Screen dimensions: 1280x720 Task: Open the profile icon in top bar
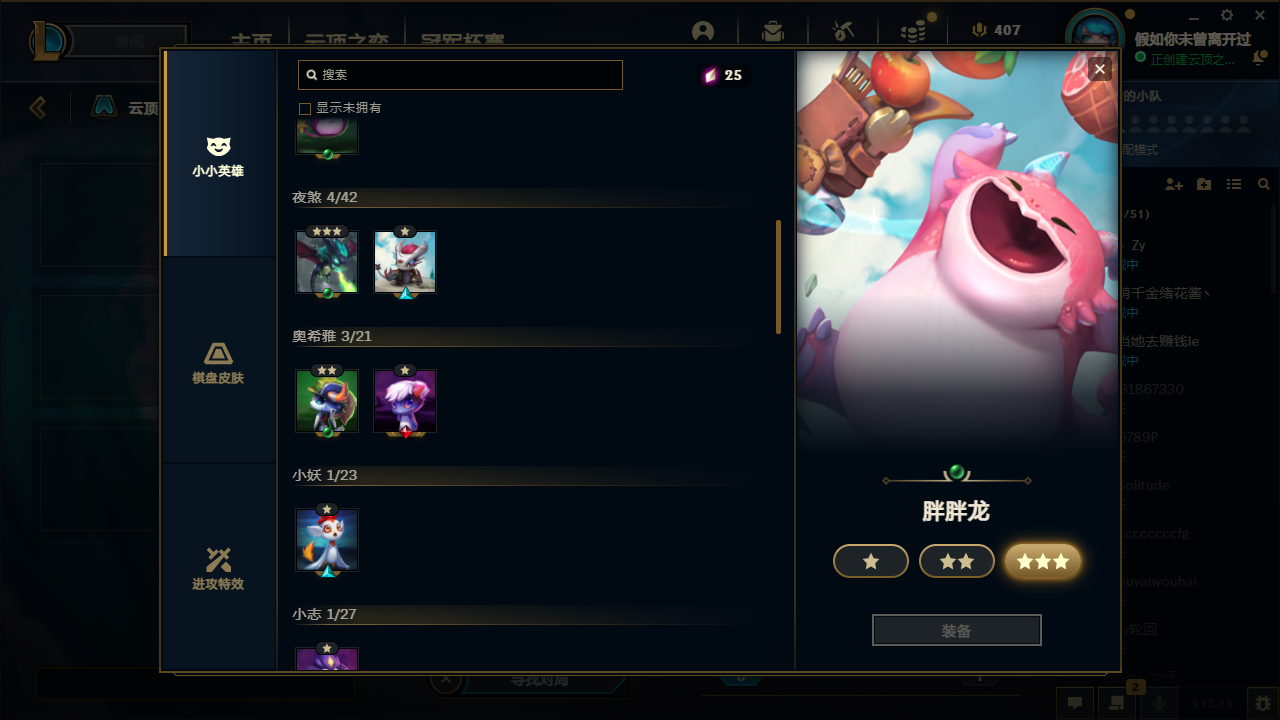[x=703, y=31]
